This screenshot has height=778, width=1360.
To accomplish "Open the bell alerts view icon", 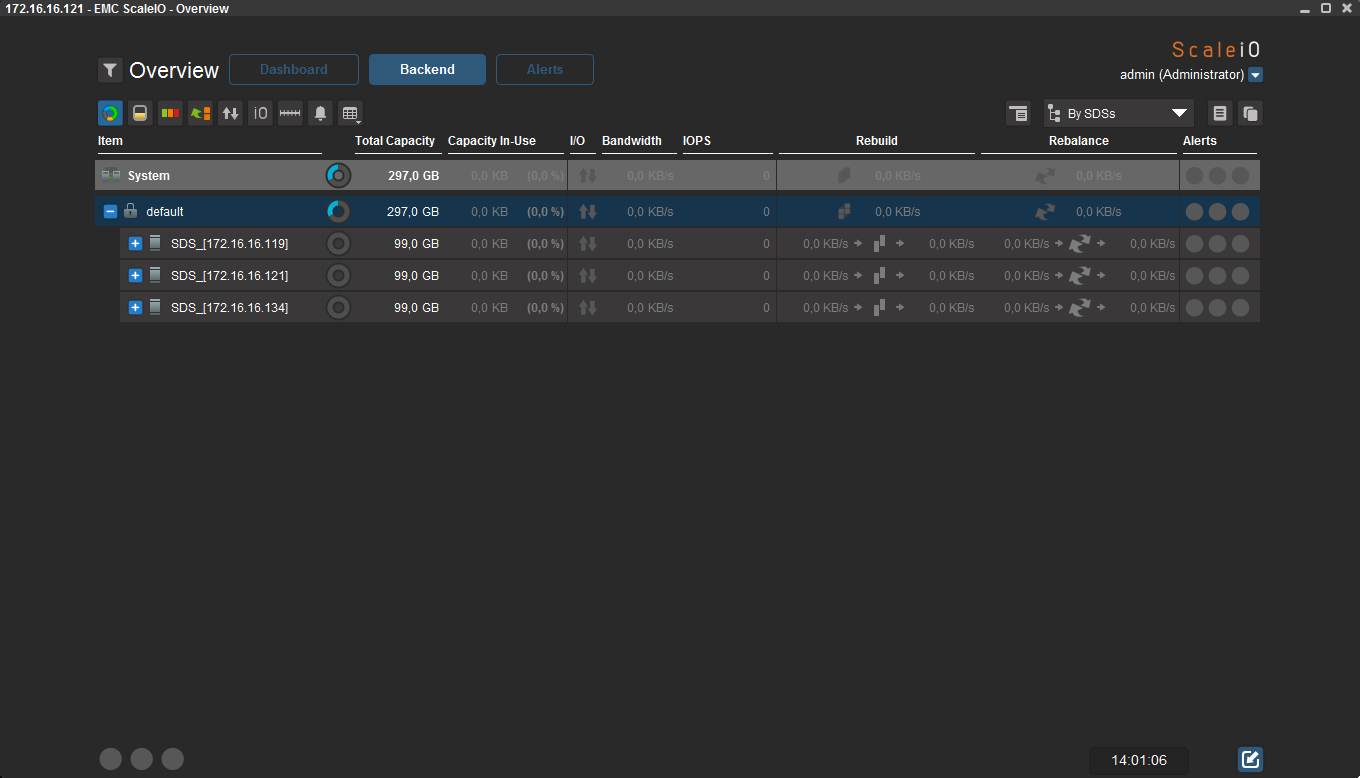I will tap(320, 113).
